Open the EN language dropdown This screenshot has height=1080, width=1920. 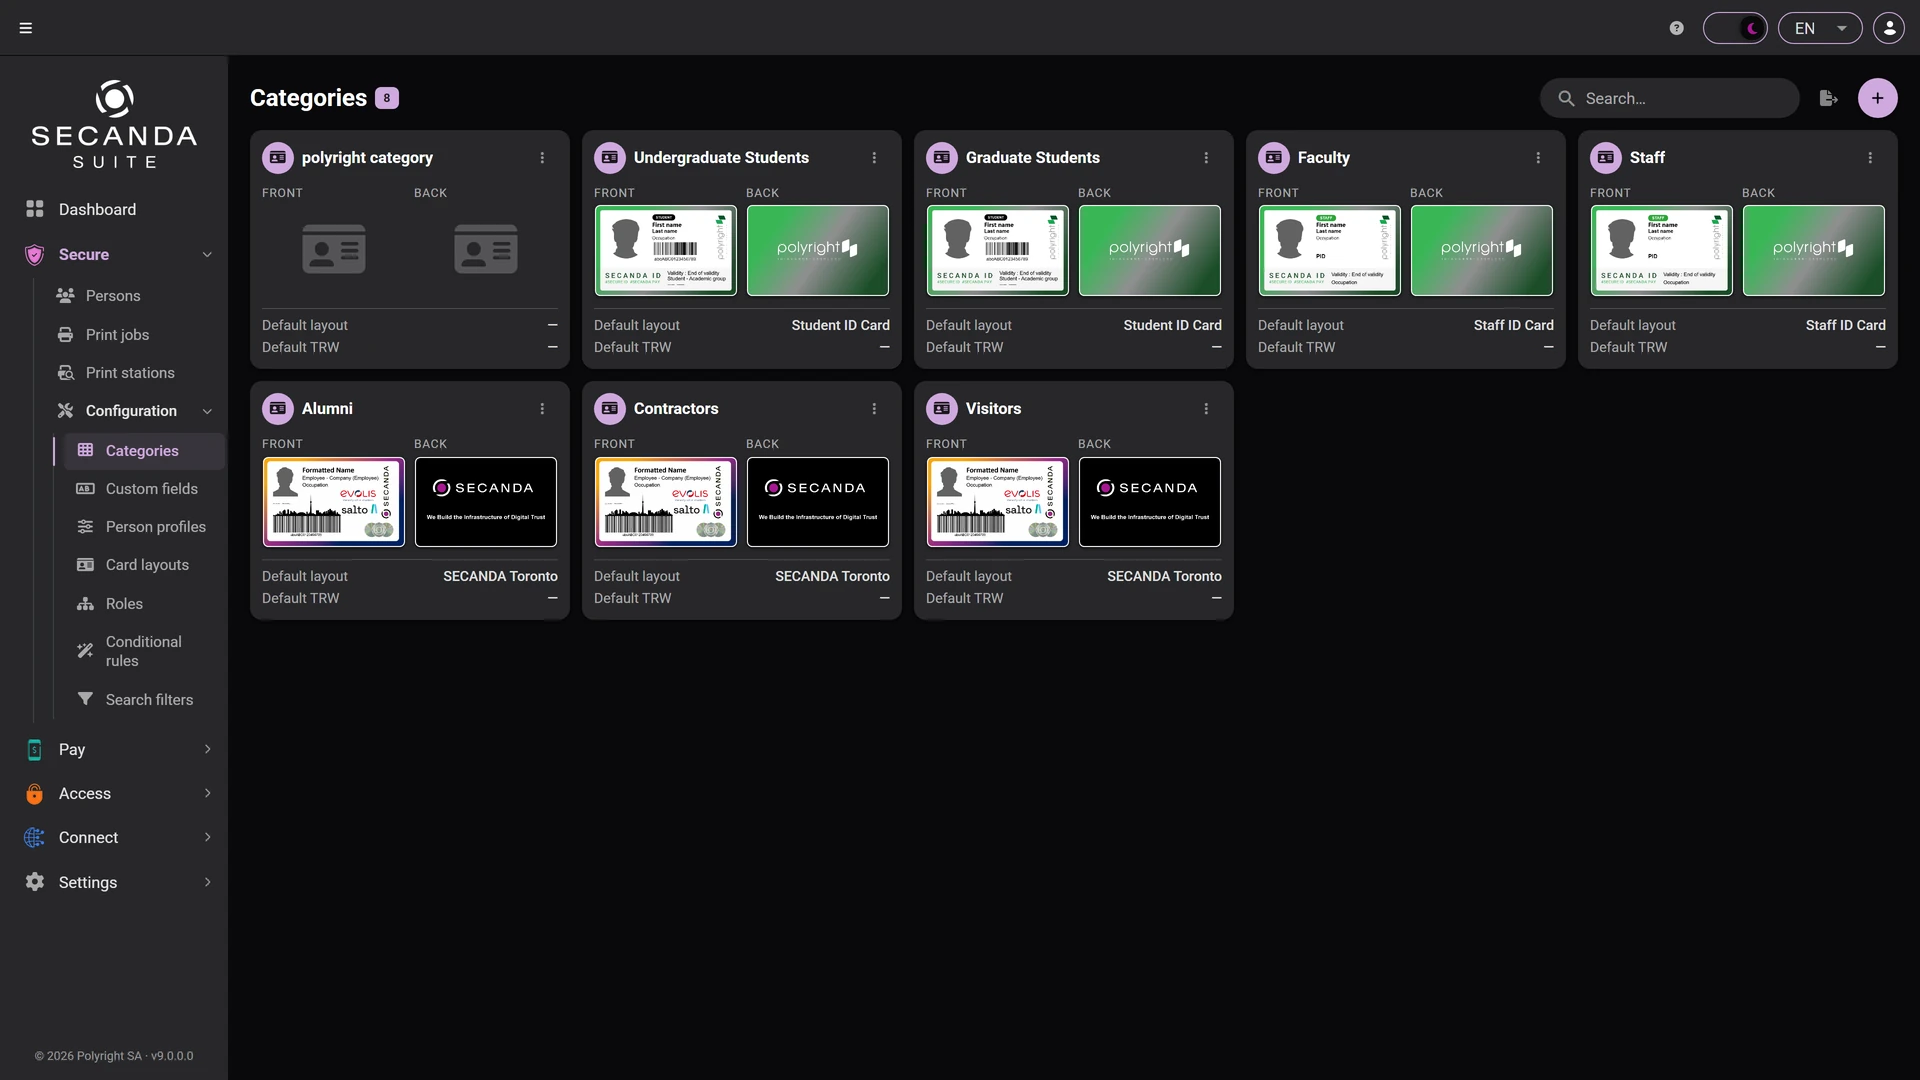click(x=1820, y=28)
